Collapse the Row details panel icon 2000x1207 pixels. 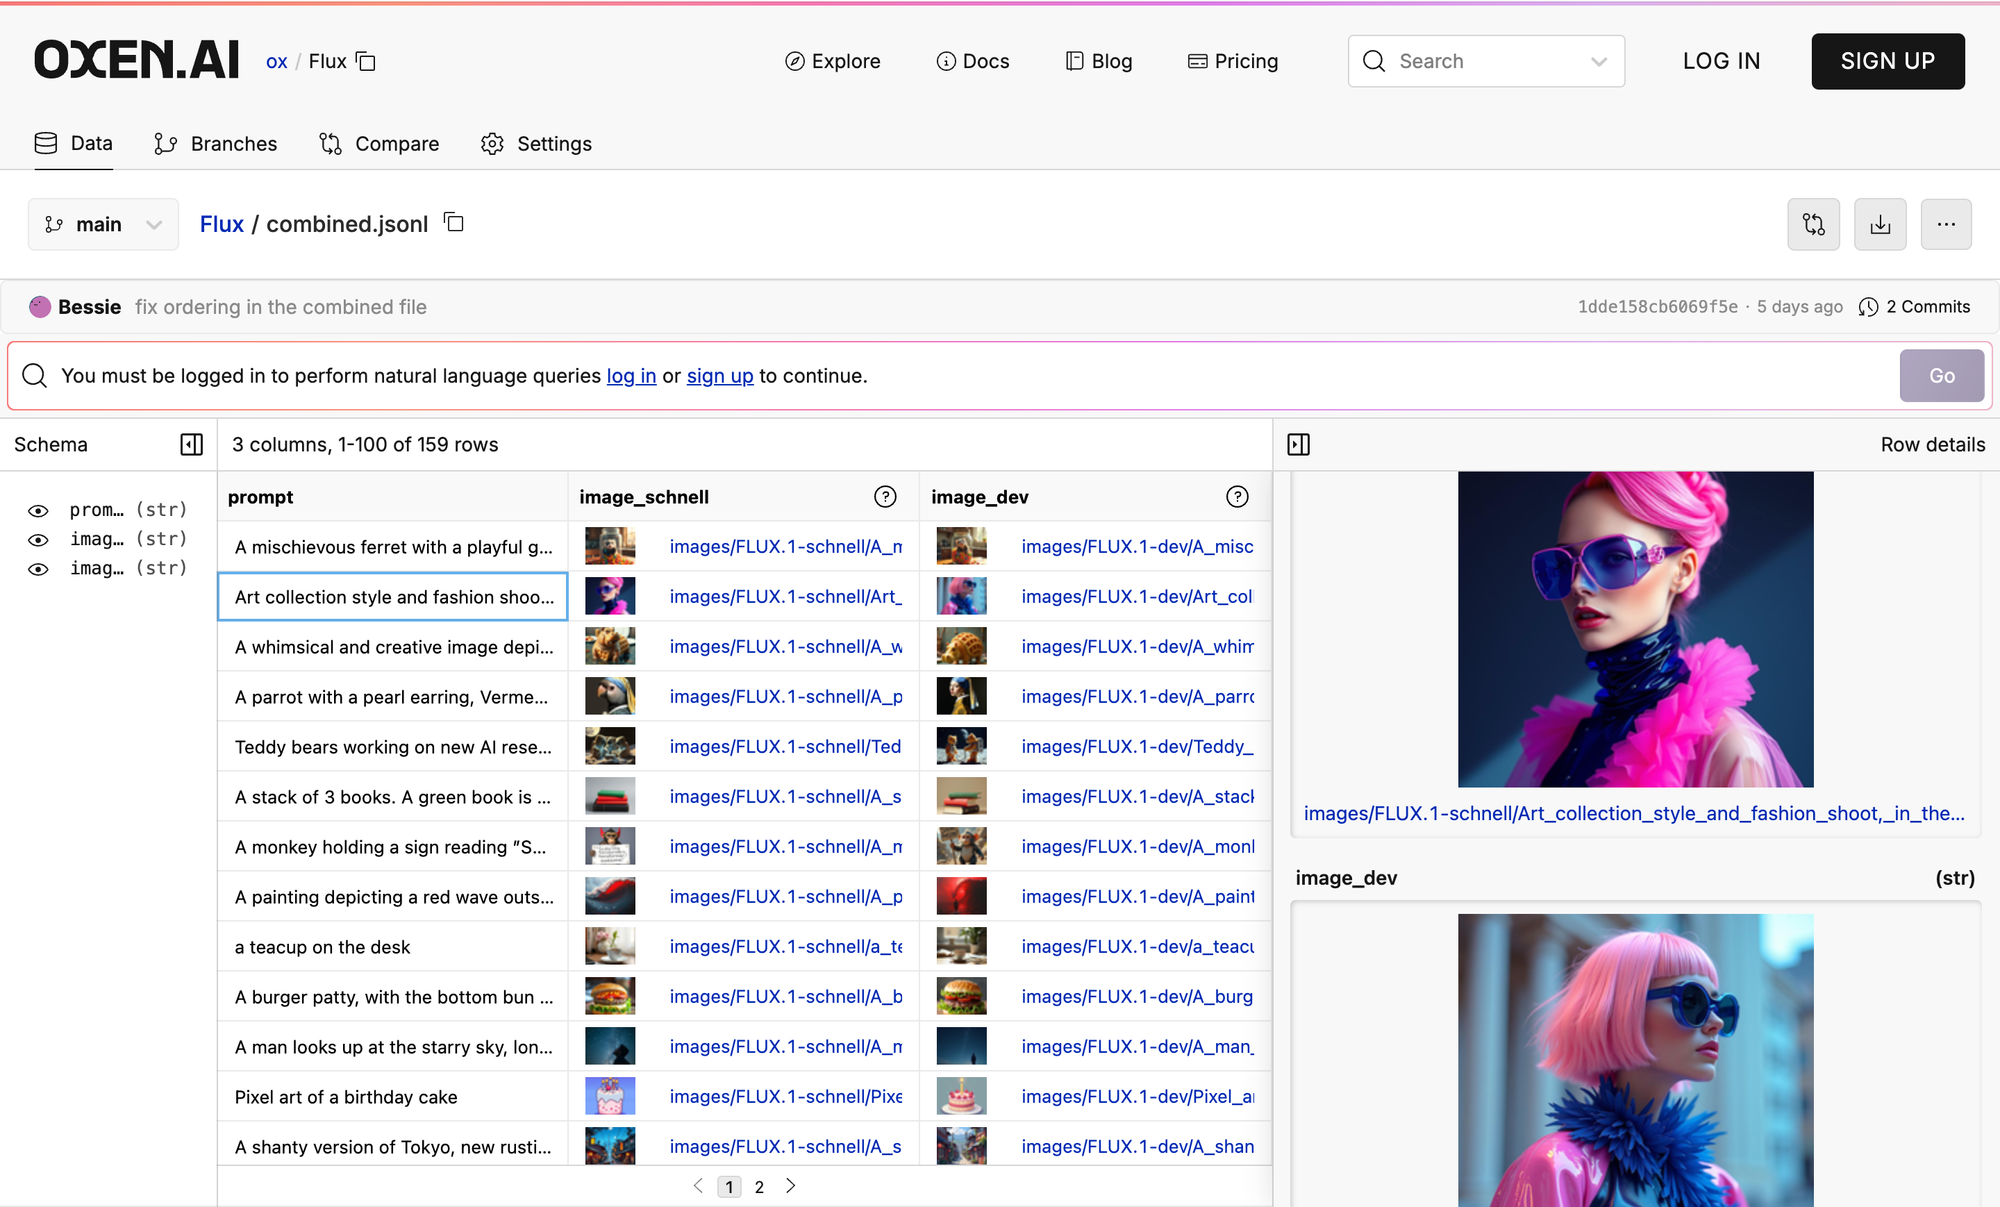point(1299,444)
